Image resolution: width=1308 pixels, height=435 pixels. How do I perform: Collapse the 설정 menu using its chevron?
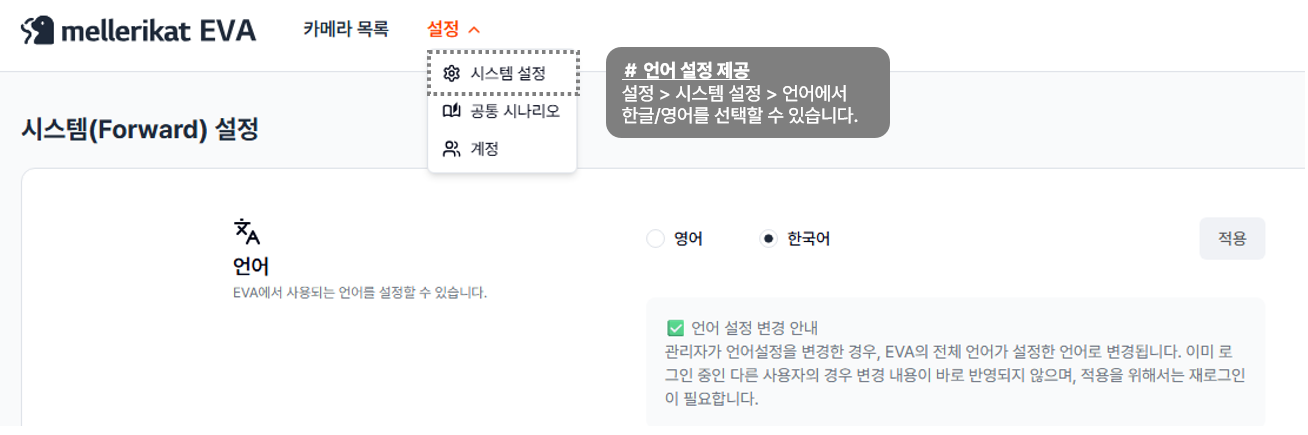[474, 30]
